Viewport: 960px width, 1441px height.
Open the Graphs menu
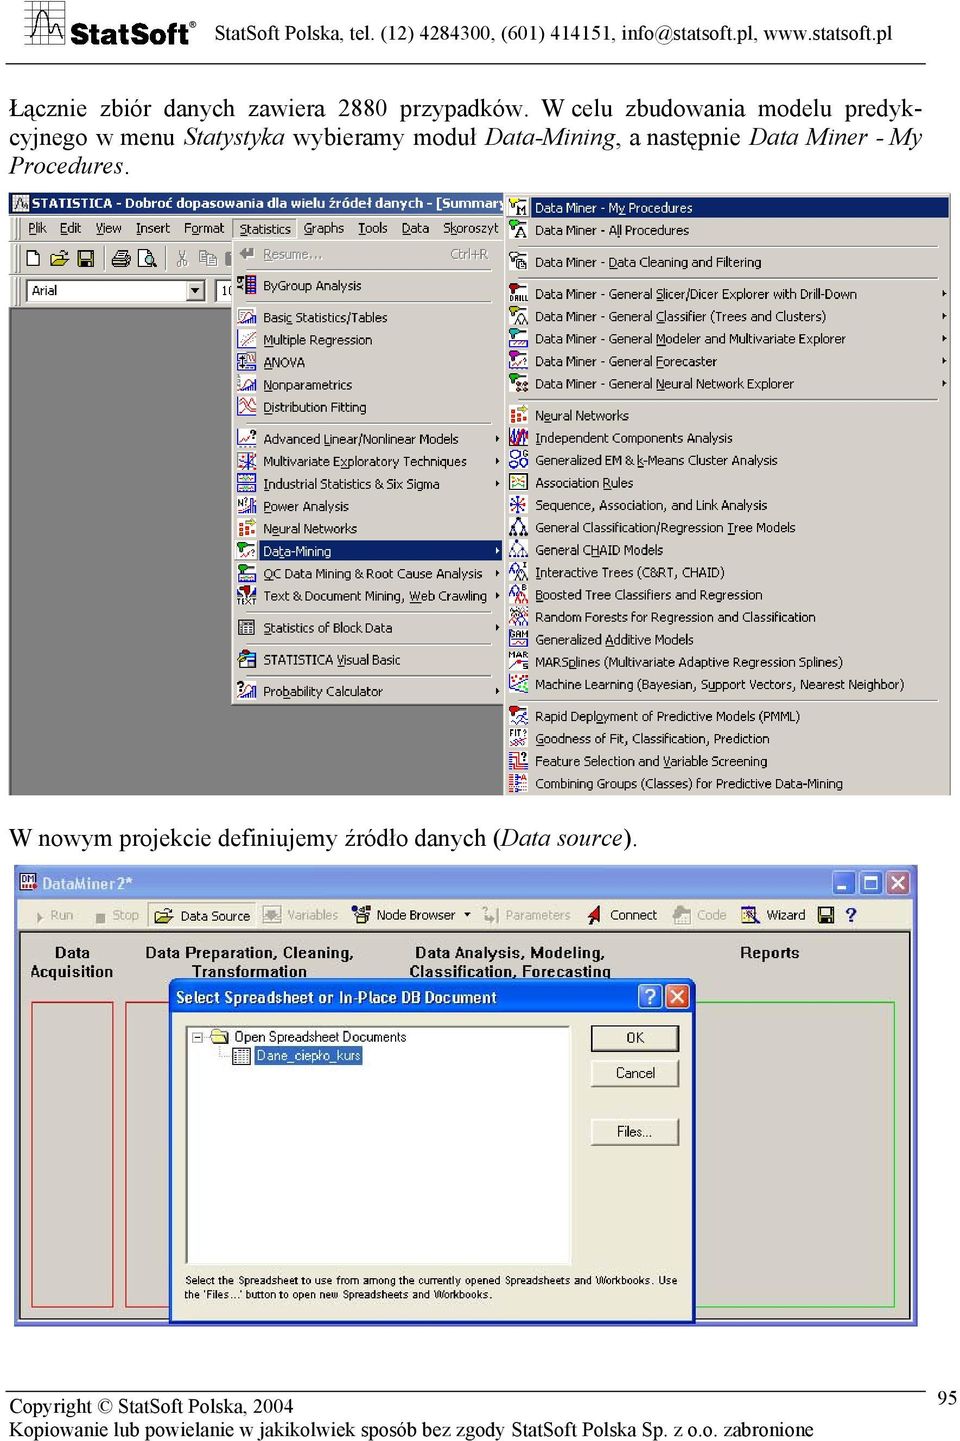click(x=324, y=228)
